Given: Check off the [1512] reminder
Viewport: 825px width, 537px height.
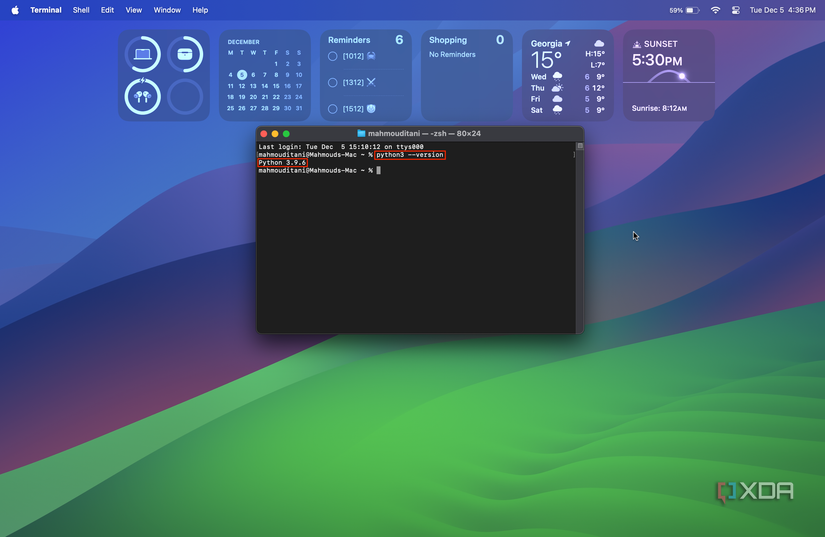Looking at the screenshot, I should (x=333, y=108).
